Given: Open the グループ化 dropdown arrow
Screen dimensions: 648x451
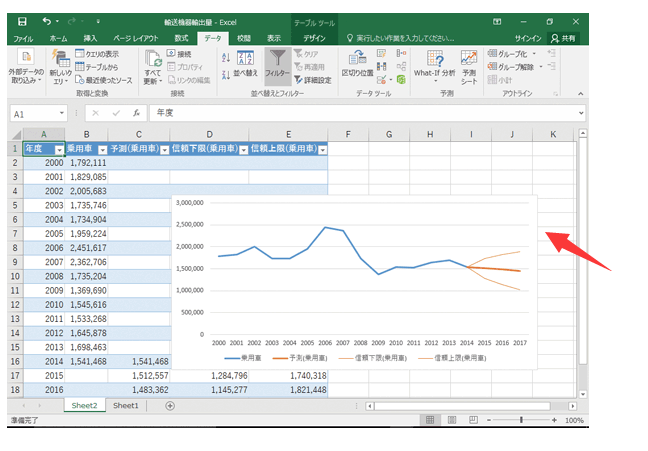Looking at the screenshot, I should (534, 54).
